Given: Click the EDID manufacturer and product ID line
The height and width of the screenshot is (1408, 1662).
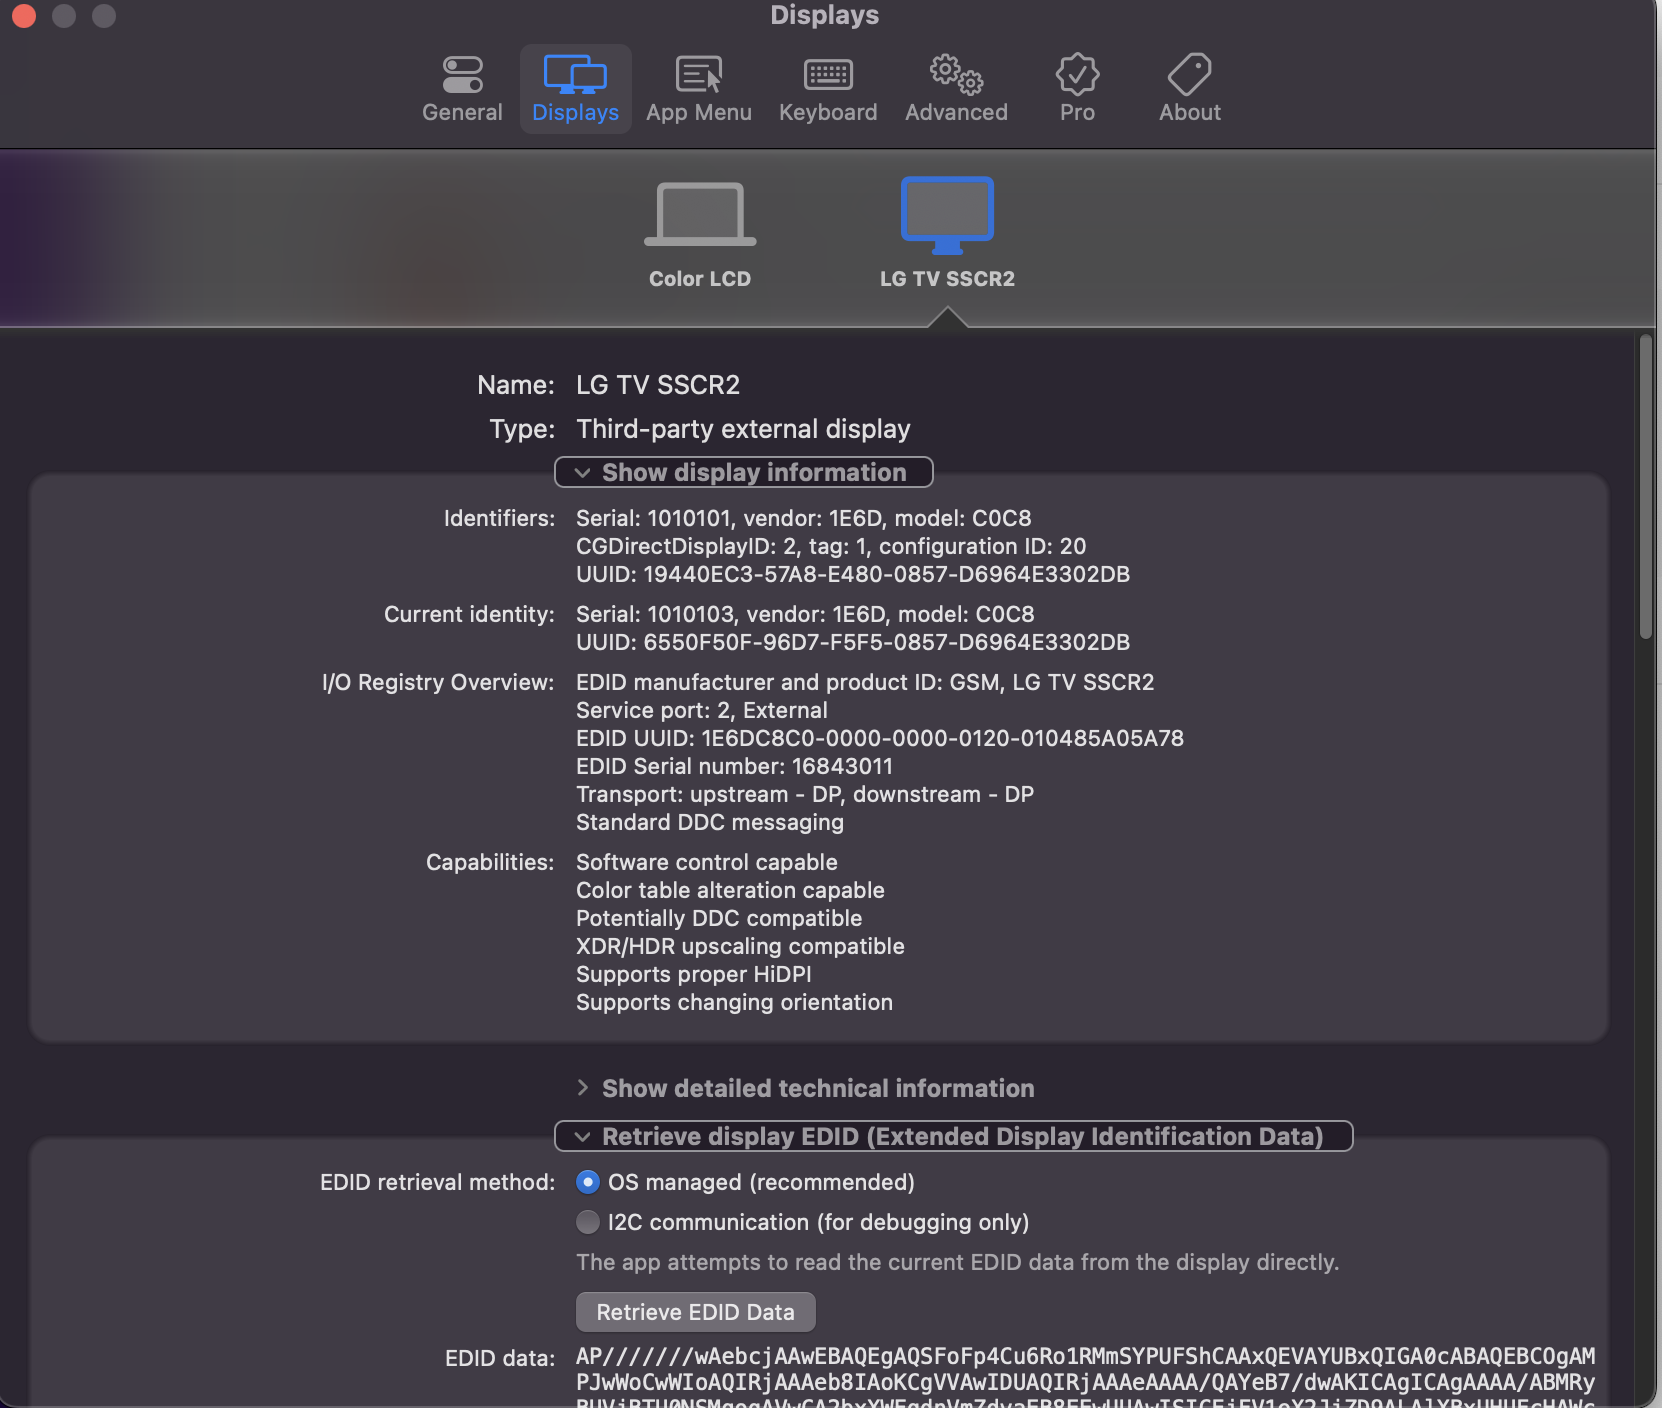Looking at the screenshot, I should (x=865, y=682).
